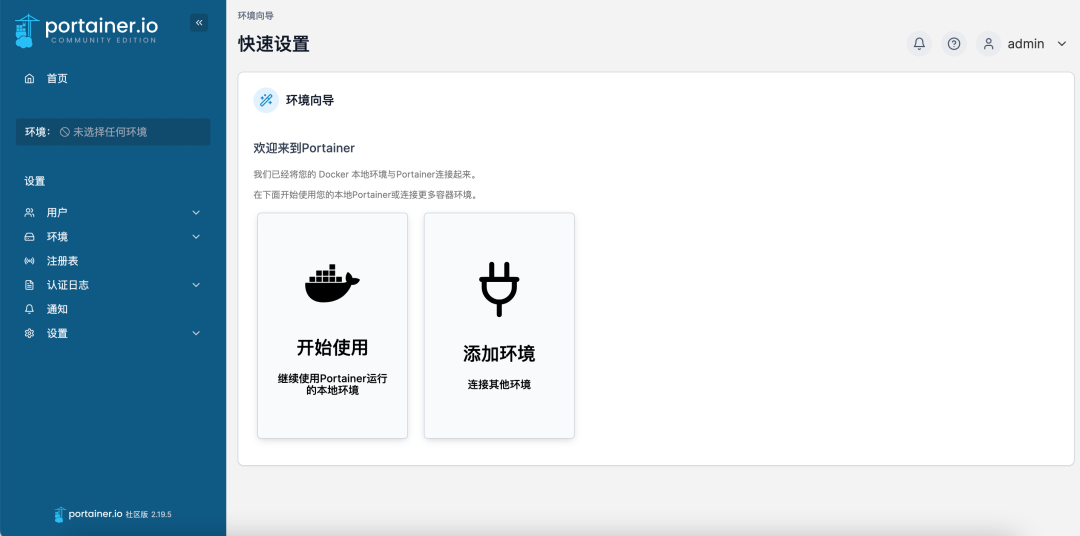1080x536 pixels.
Task: Select the 开始使用 card
Action: click(333, 326)
